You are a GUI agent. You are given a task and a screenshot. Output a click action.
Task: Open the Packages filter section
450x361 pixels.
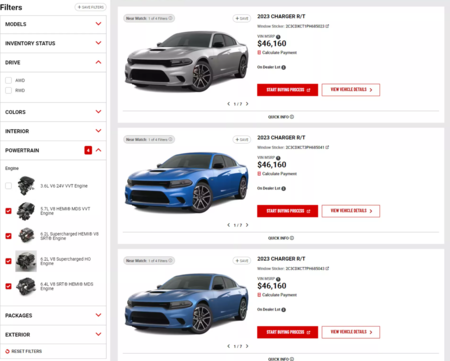[53, 315]
